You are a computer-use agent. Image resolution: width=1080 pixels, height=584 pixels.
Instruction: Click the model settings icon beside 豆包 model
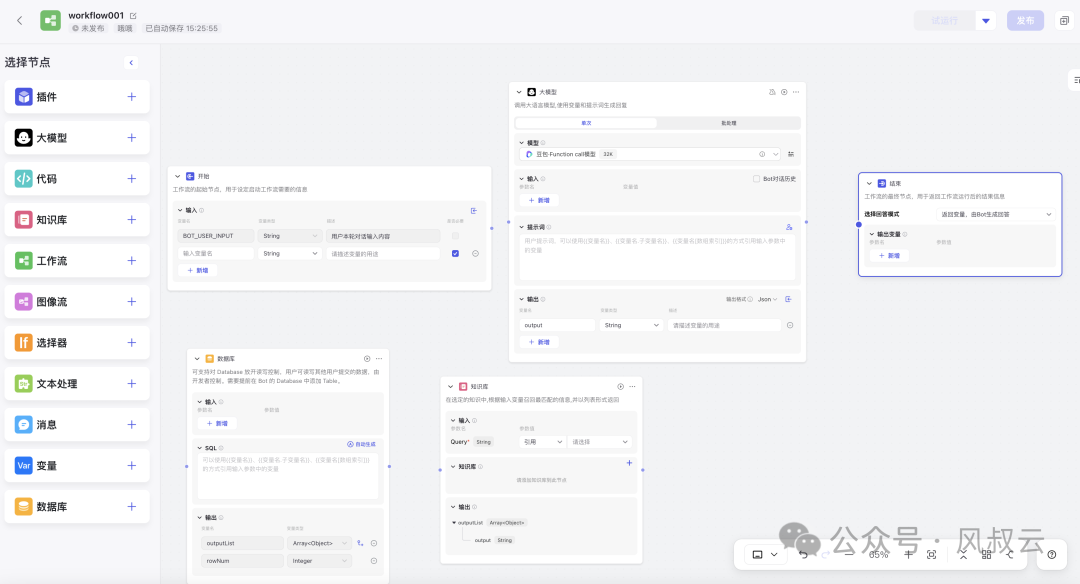tap(791, 154)
